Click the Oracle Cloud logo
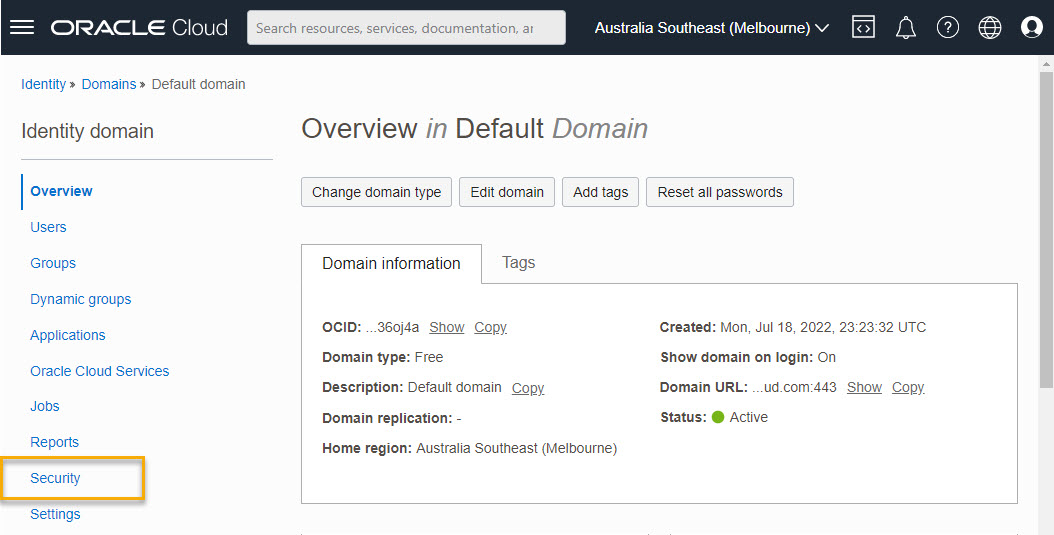The image size is (1054, 535). click(x=139, y=28)
